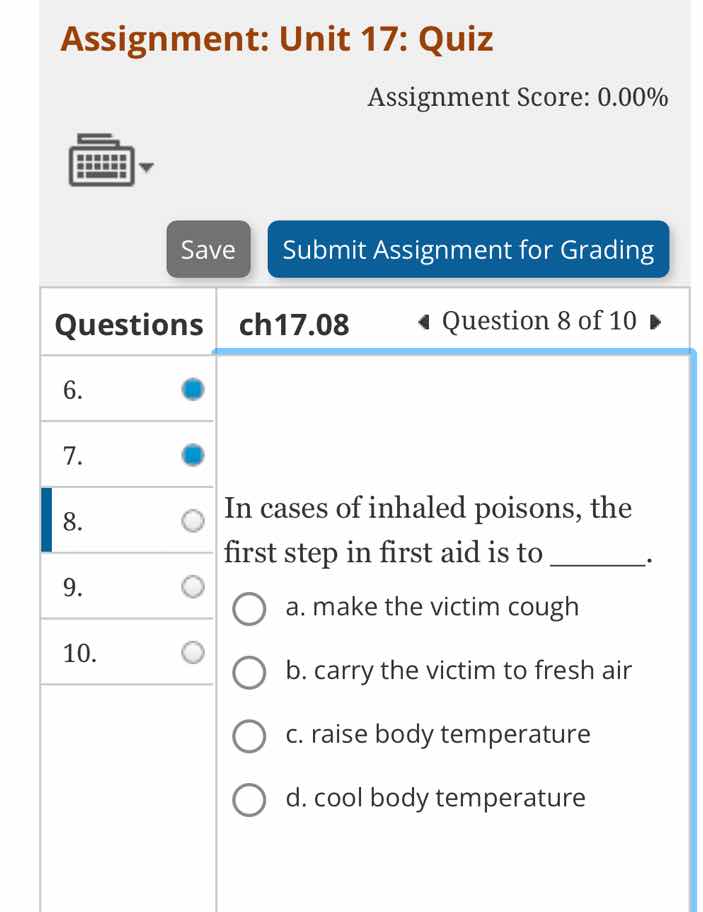Click the Question 8 of 10 label
Viewport: 703px width, 912px height.
point(538,321)
